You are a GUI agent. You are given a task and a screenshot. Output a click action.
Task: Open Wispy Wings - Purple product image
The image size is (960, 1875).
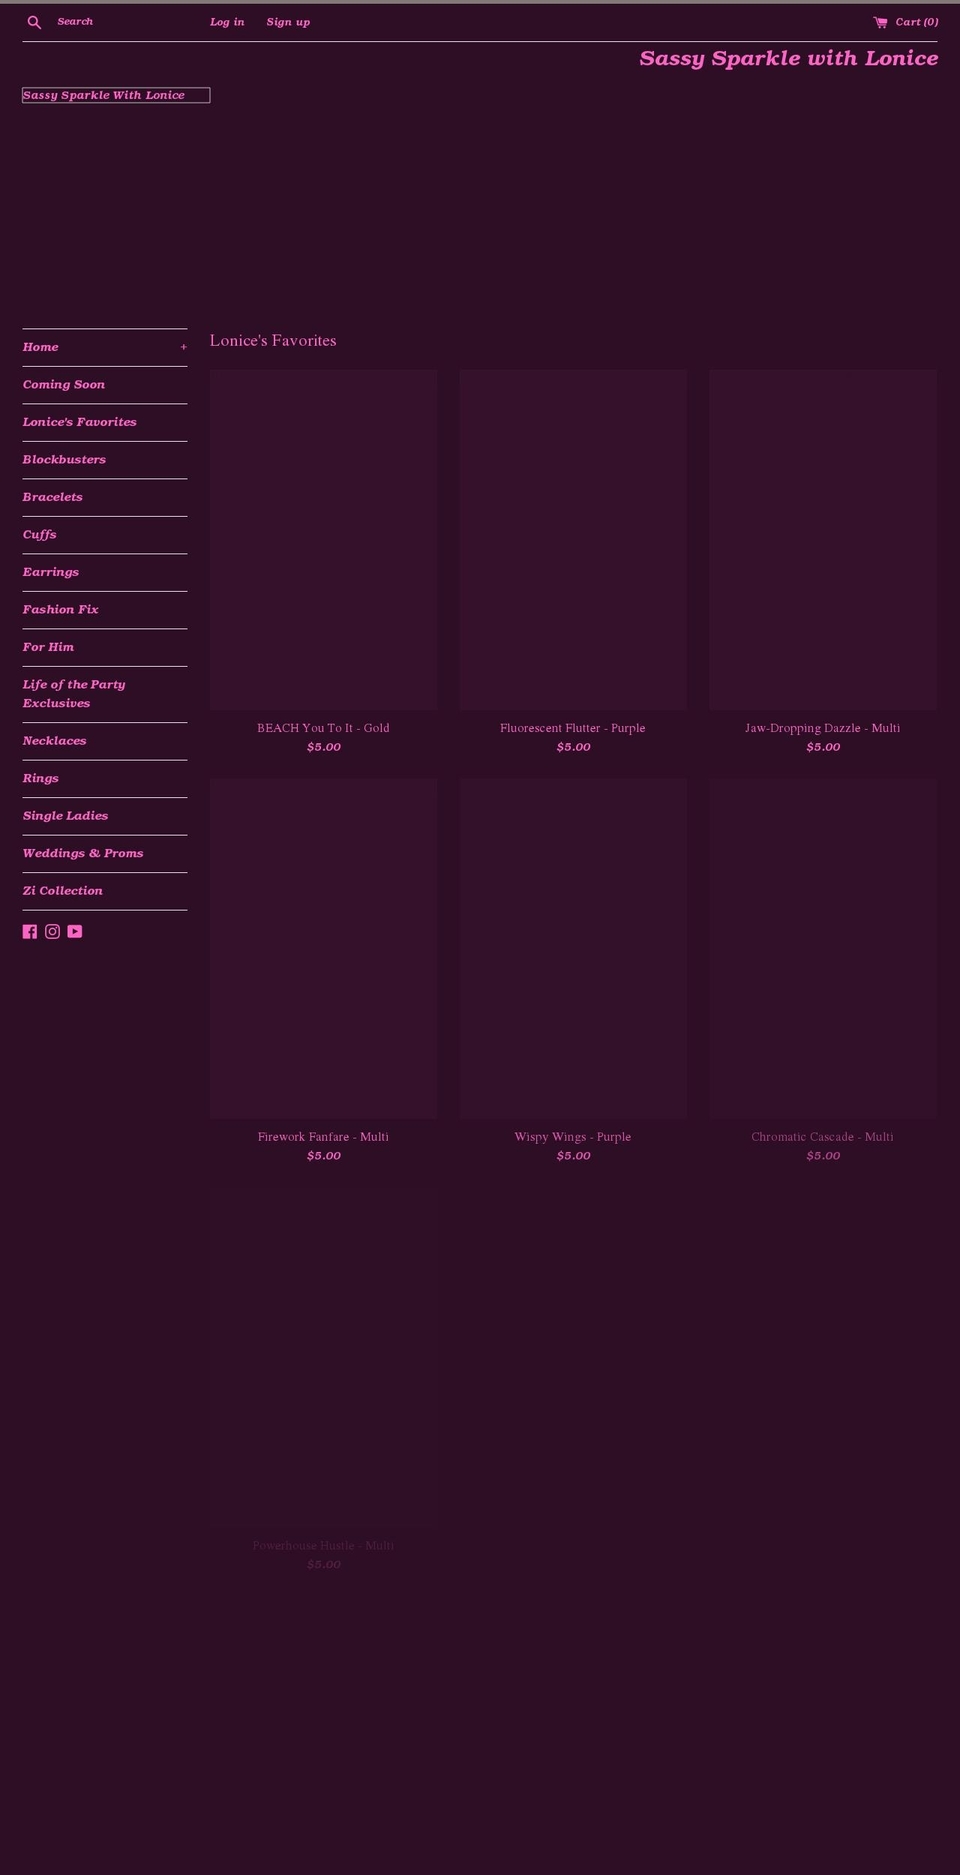(573, 948)
